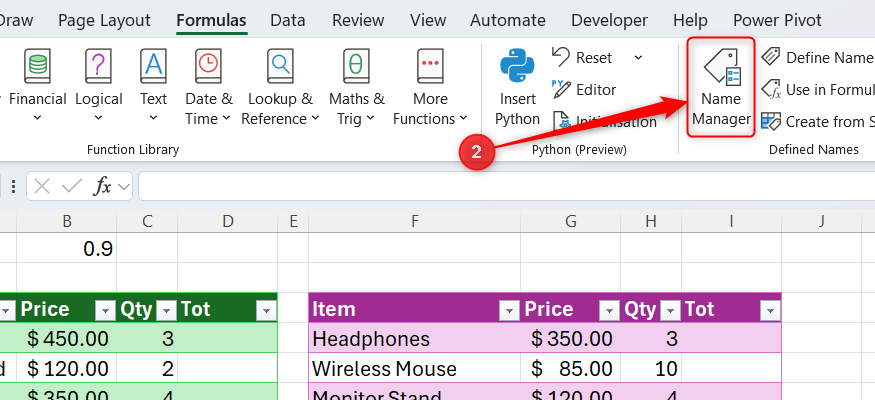Viewport: 875px width, 400px height.
Task: Click the Insert Function fx icon
Action: tap(103, 186)
